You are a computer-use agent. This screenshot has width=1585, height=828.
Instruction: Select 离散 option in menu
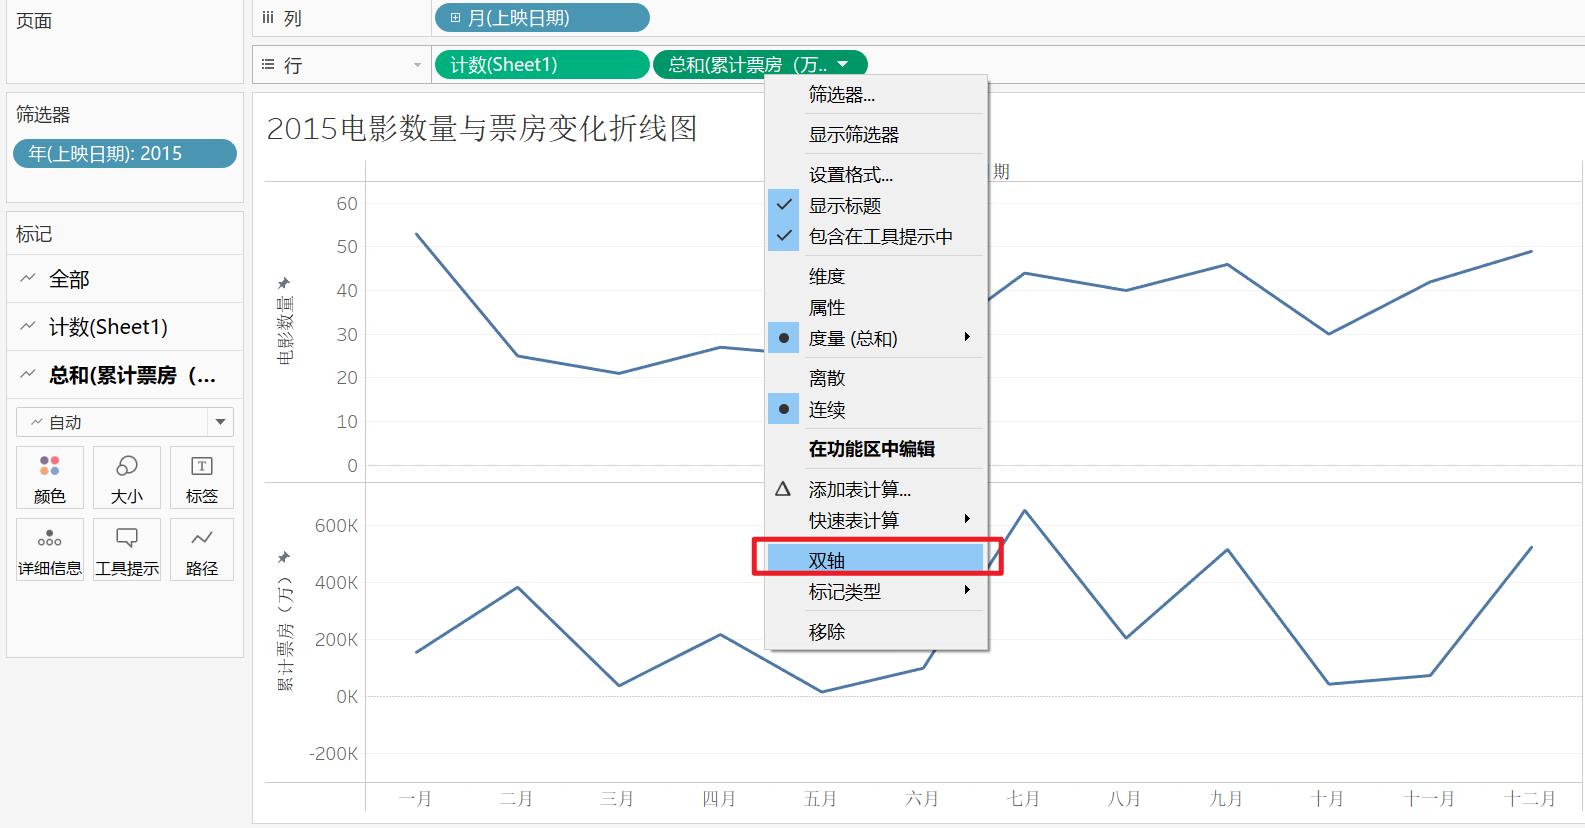827,378
